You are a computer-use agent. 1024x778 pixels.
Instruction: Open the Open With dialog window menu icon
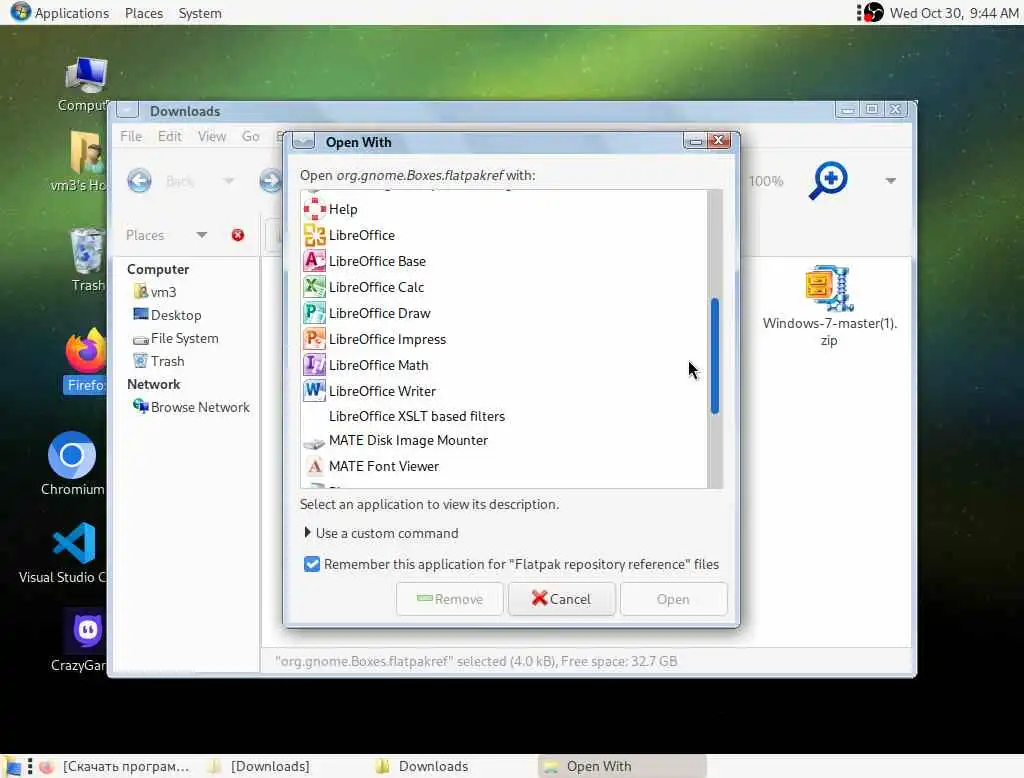304,141
